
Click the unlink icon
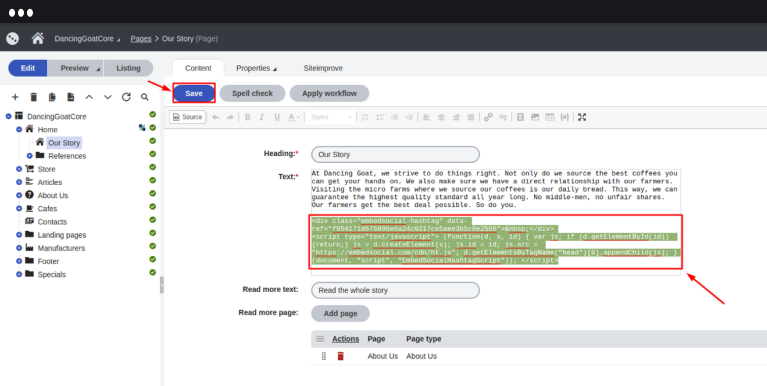coord(502,117)
